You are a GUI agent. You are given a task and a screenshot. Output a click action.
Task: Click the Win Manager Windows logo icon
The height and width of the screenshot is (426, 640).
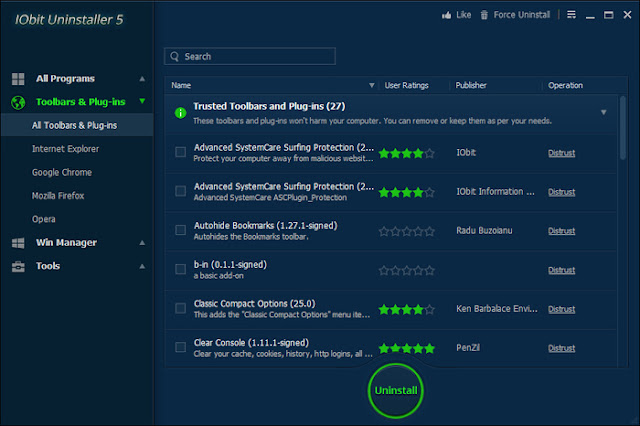[18, 243]
